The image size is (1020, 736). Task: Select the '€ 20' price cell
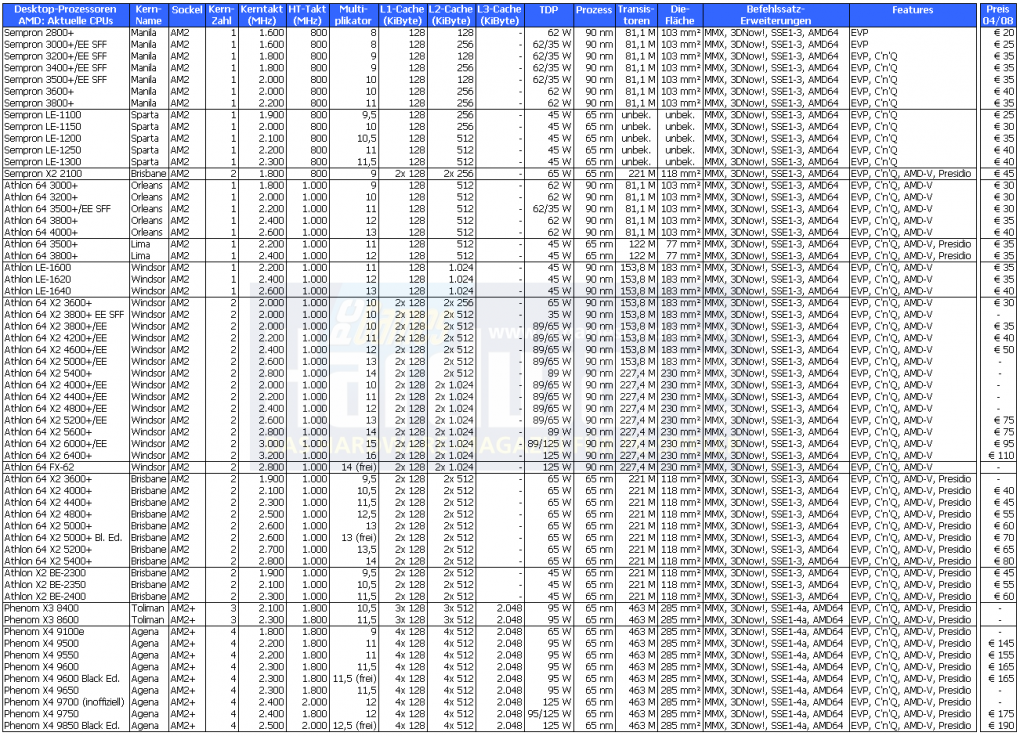pos(1004,33)
